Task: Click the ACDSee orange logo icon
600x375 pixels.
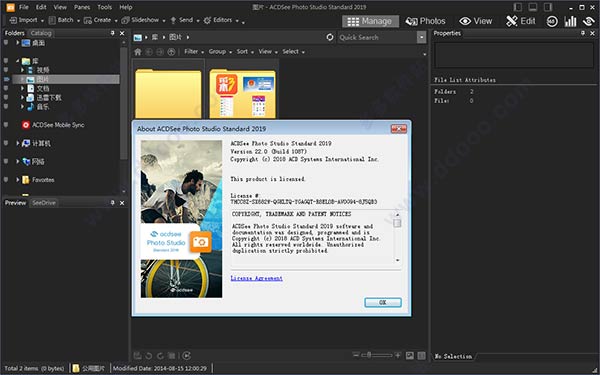Action: 10,7
